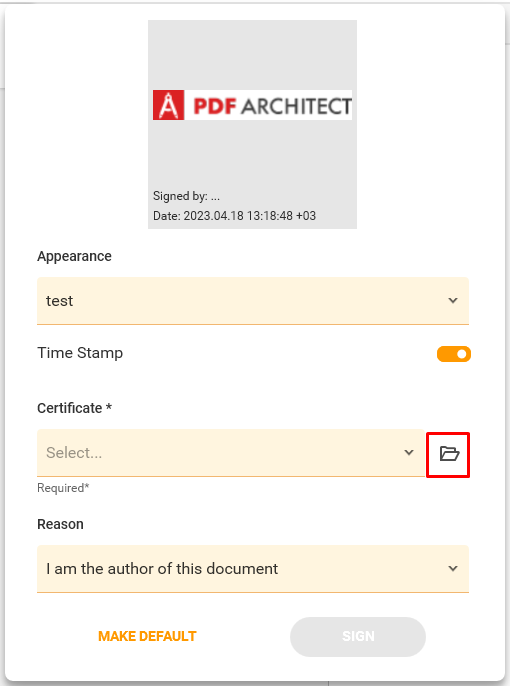Click the Appearance field label
Image resolution: width=510 pixels, height=686 pixels.
click(x=74, y=256)
